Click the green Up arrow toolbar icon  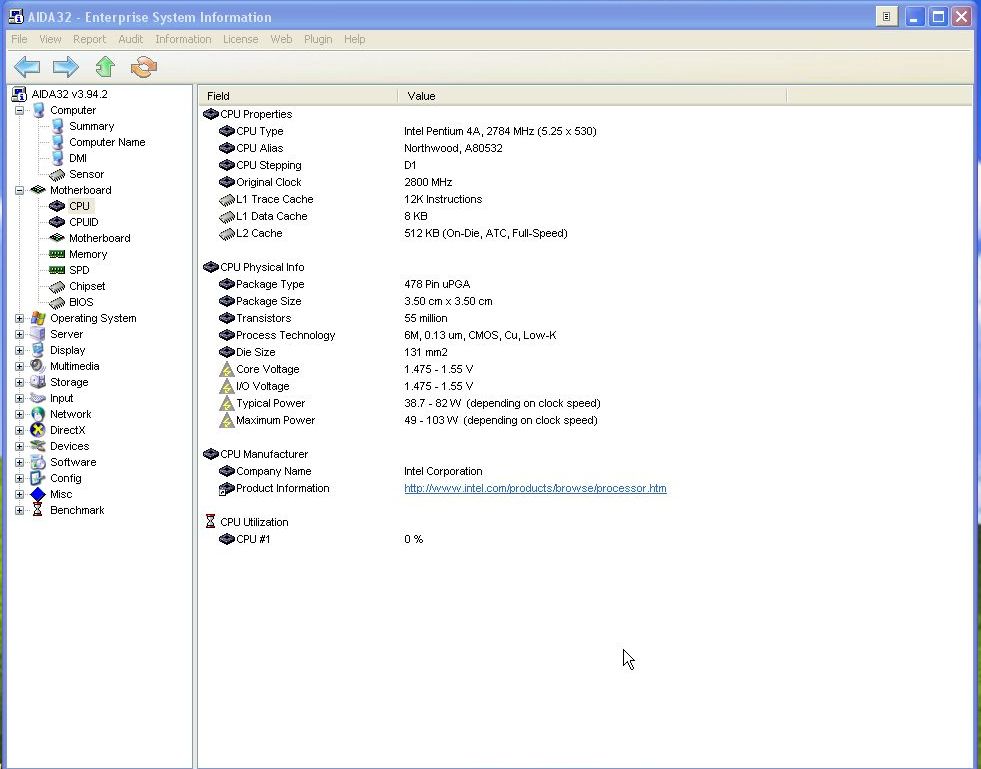105,66
